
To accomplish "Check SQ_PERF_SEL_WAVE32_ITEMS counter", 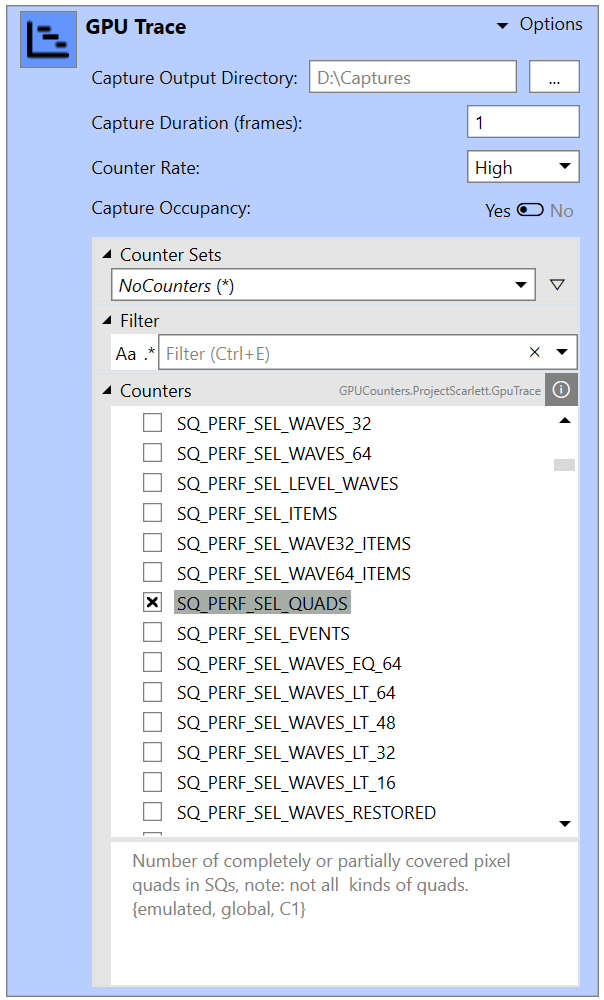I will tap(152, 543).
